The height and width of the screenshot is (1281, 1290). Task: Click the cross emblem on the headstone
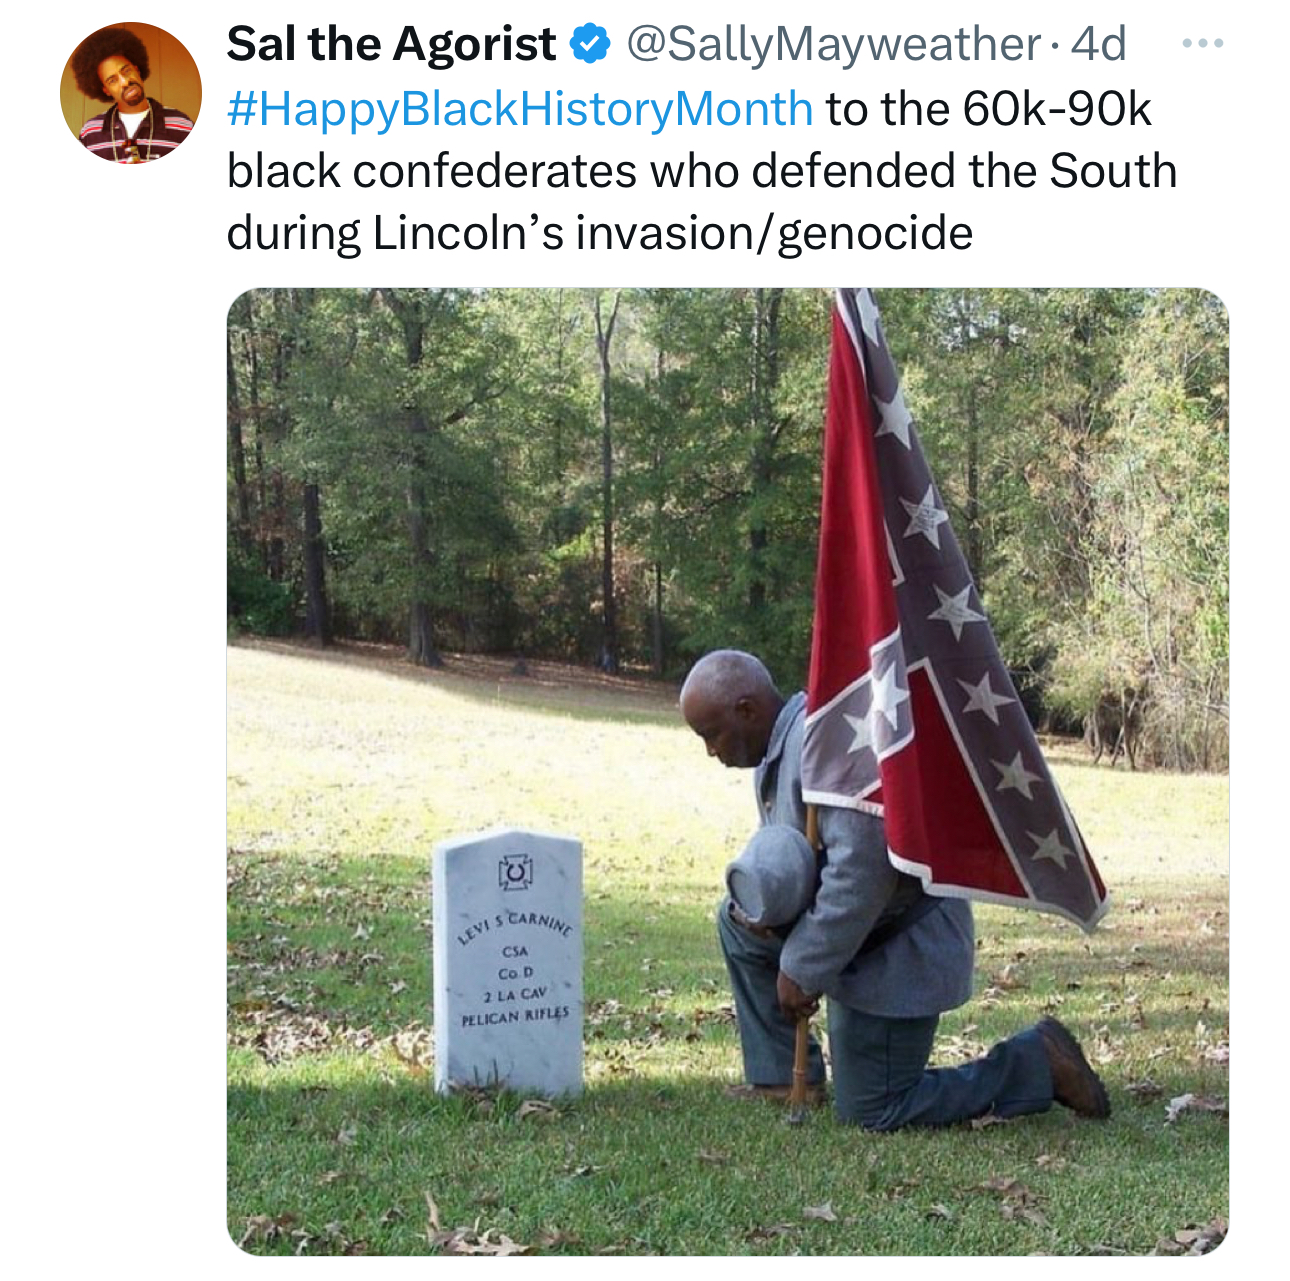[515, 872]
